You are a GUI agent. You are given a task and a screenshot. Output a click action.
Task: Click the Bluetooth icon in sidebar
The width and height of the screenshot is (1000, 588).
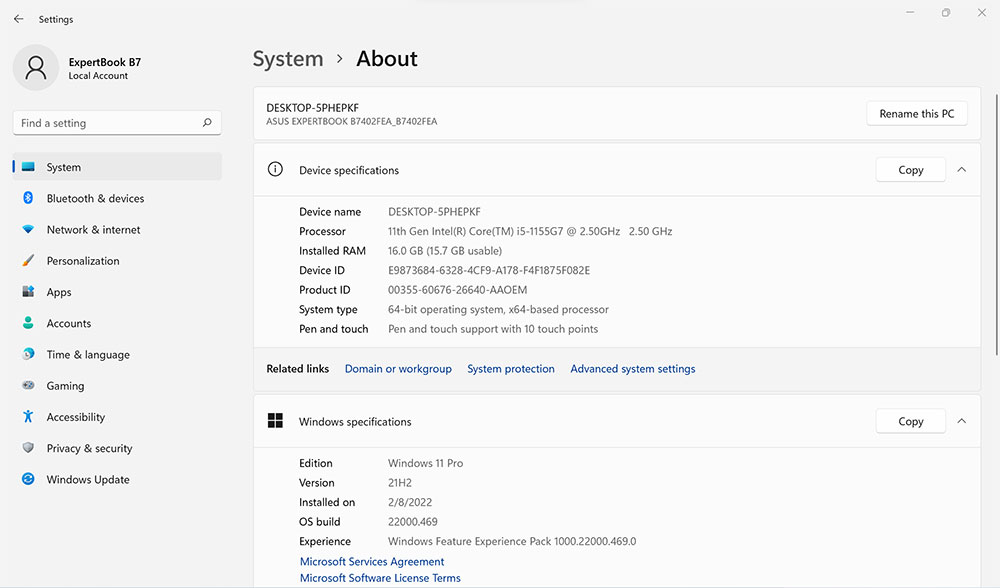click(x=28, y=198)
